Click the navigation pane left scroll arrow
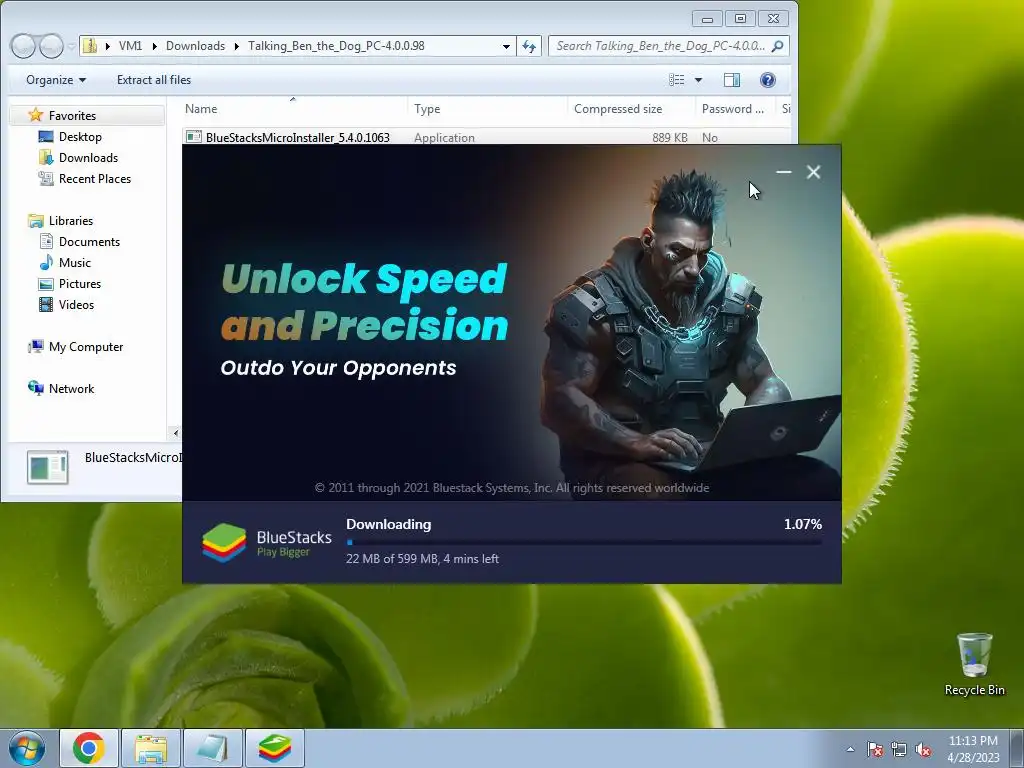1024x768 pixels. (175, 433)
